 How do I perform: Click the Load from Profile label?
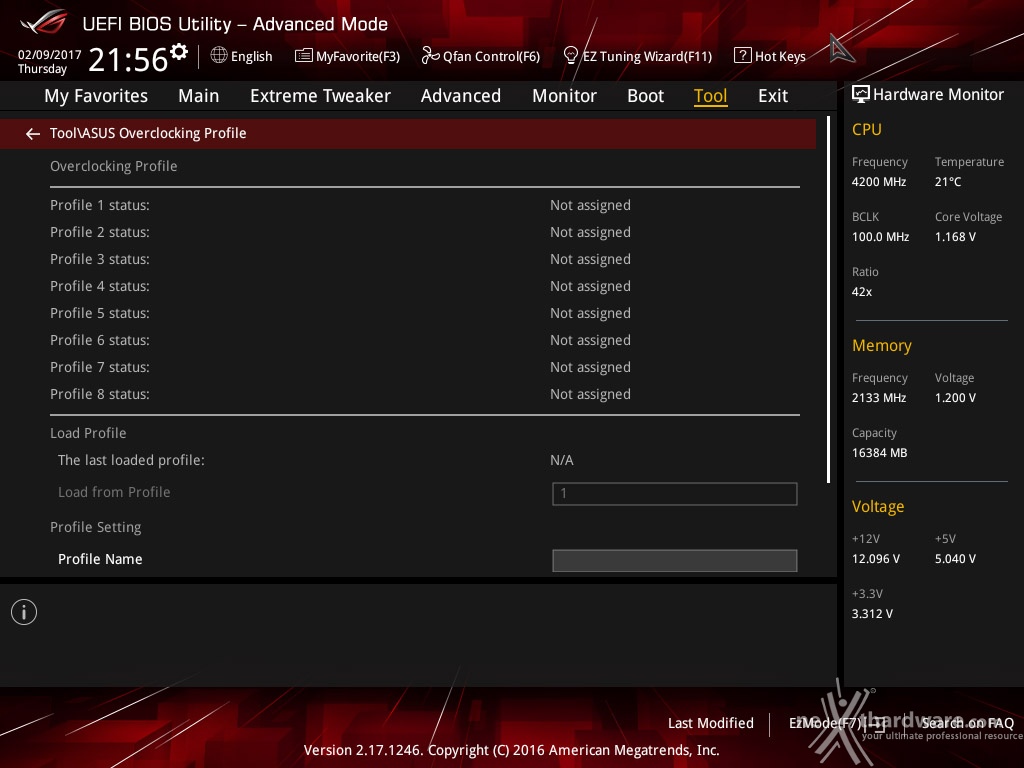click(x=114, y=492)
